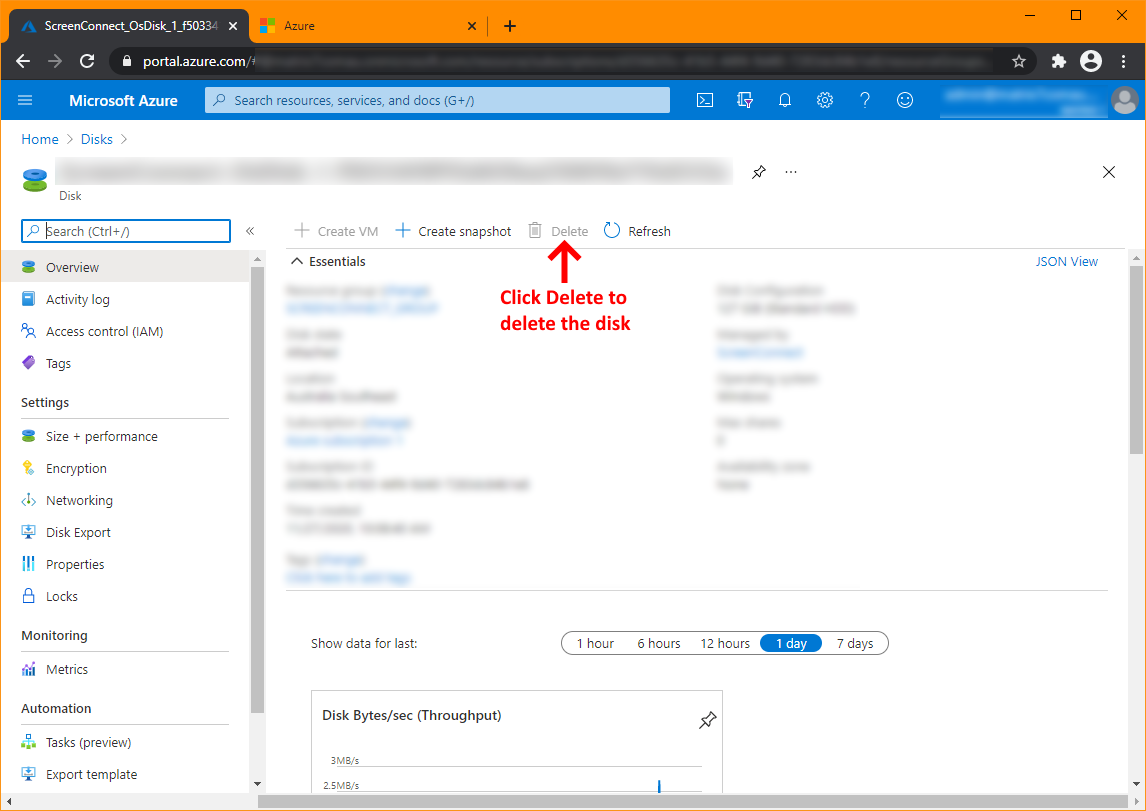1146x811 pixels.
Task: Open Networking settings
Action: tap(125, 501)
